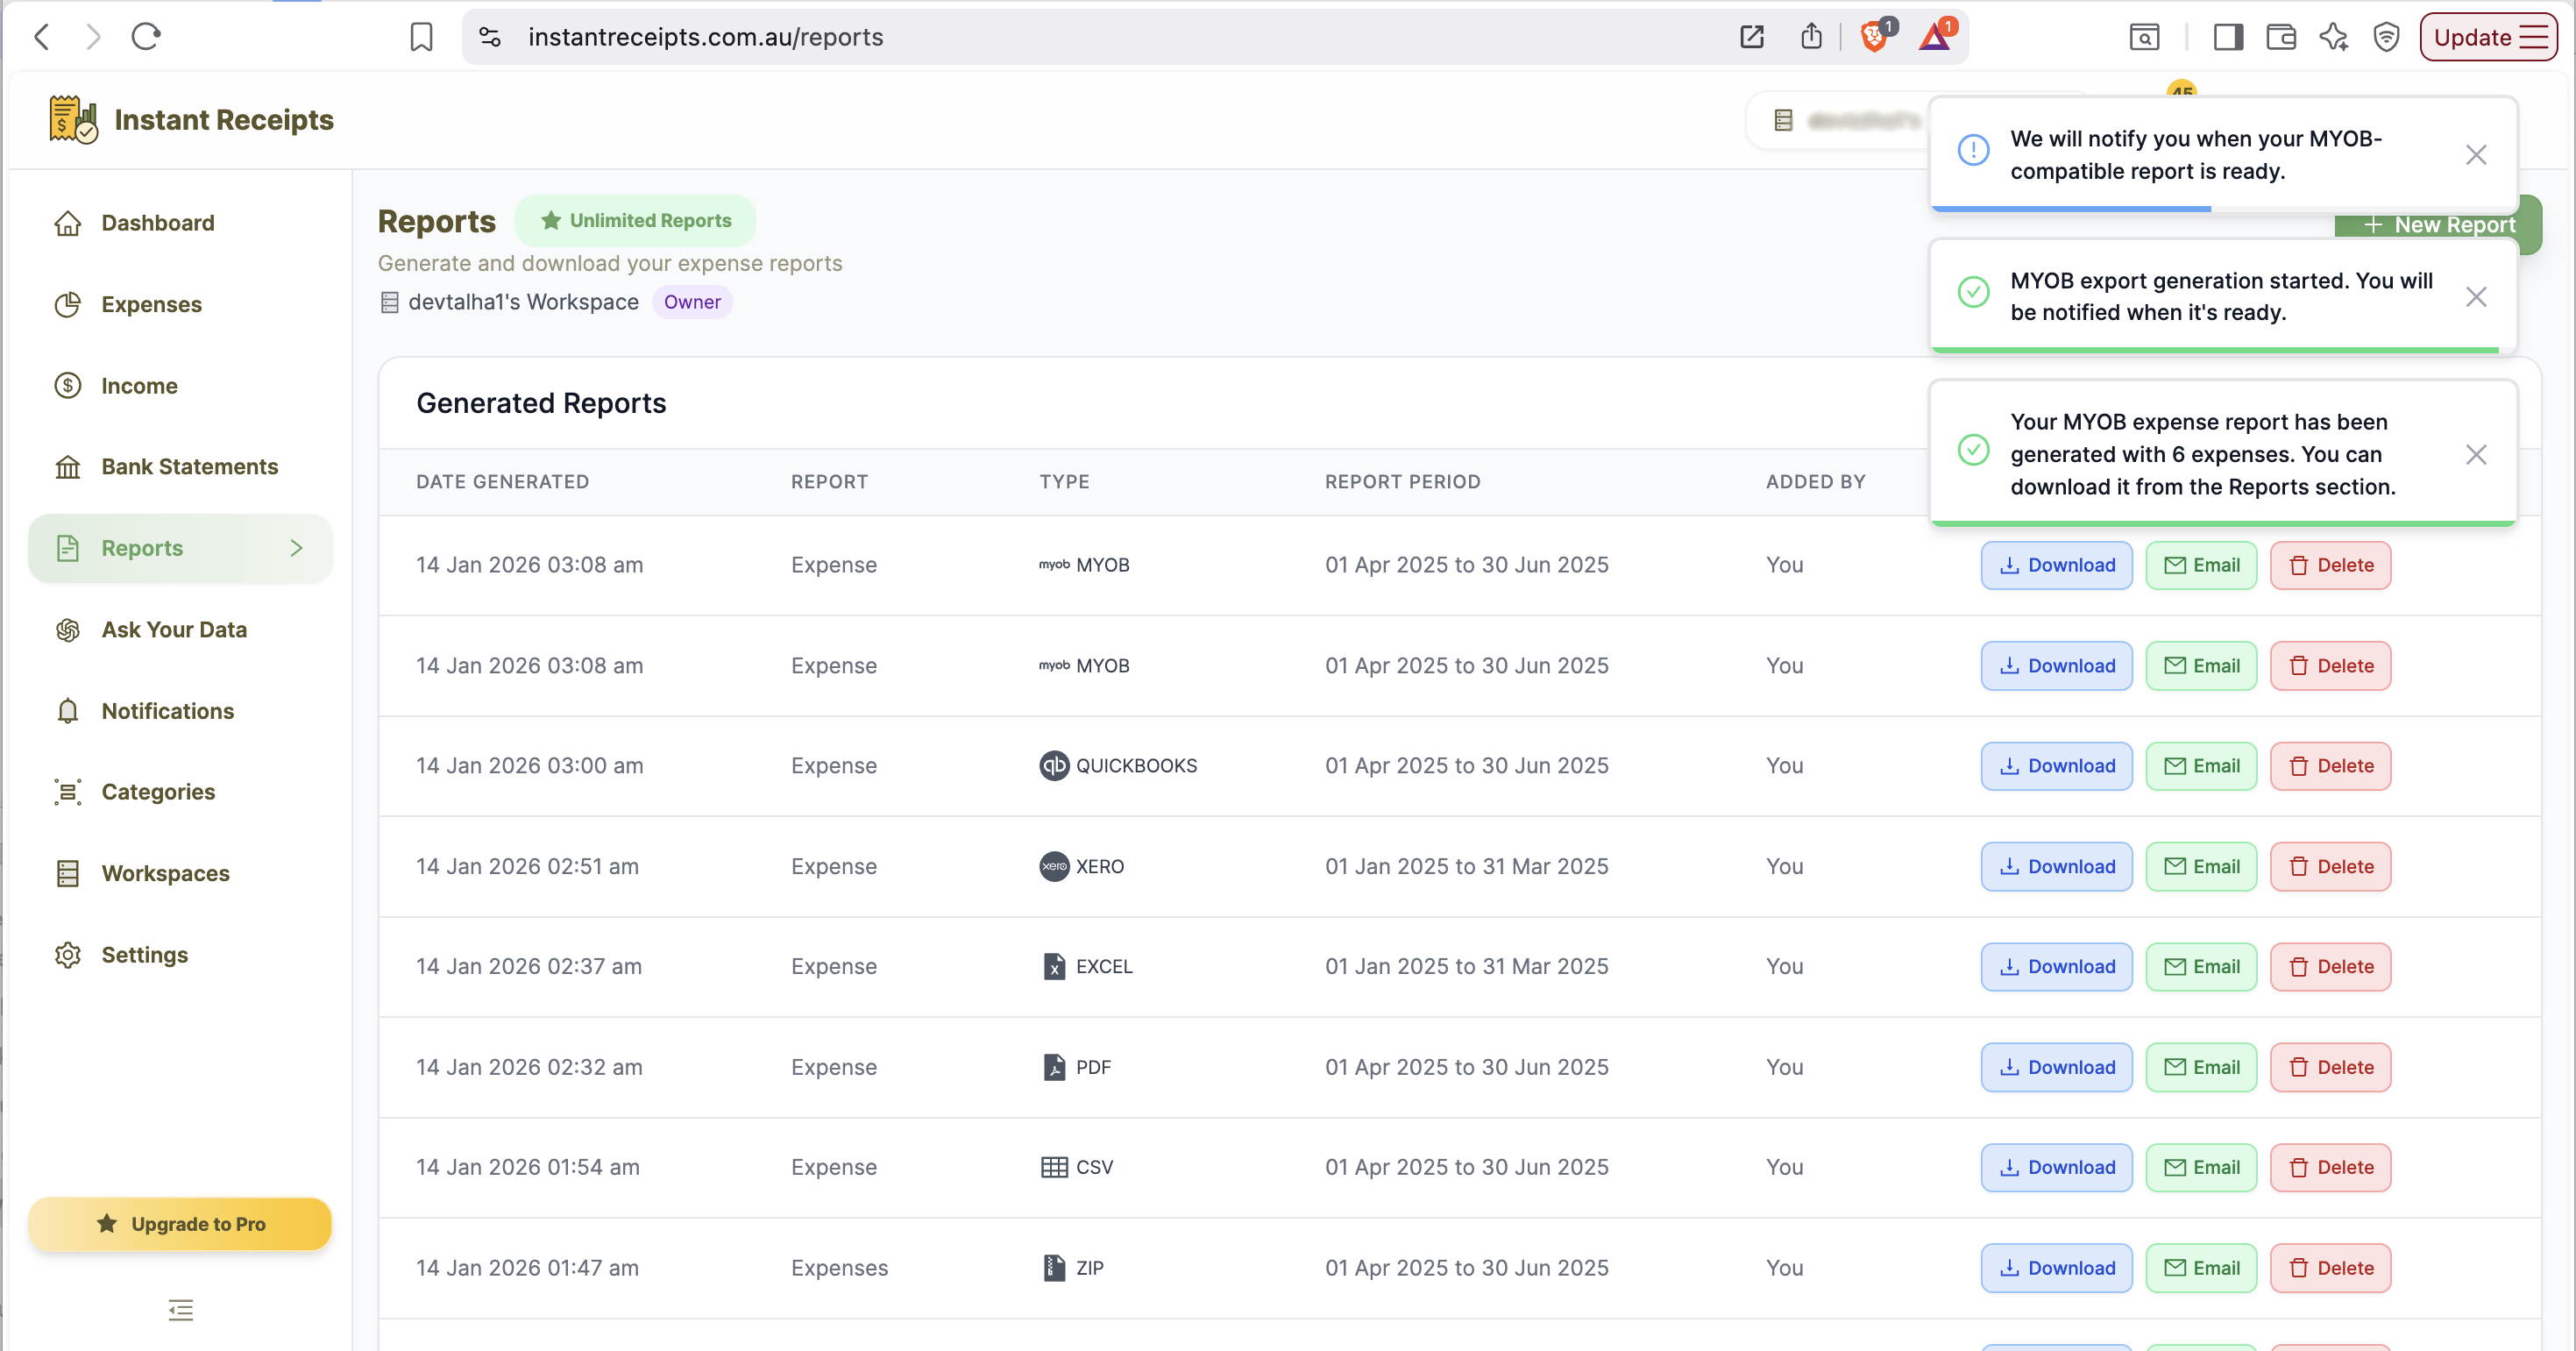Delete the EXCEL report
The width and height of the screenshot is (2576, 1351).
[x=2330, y=967]
